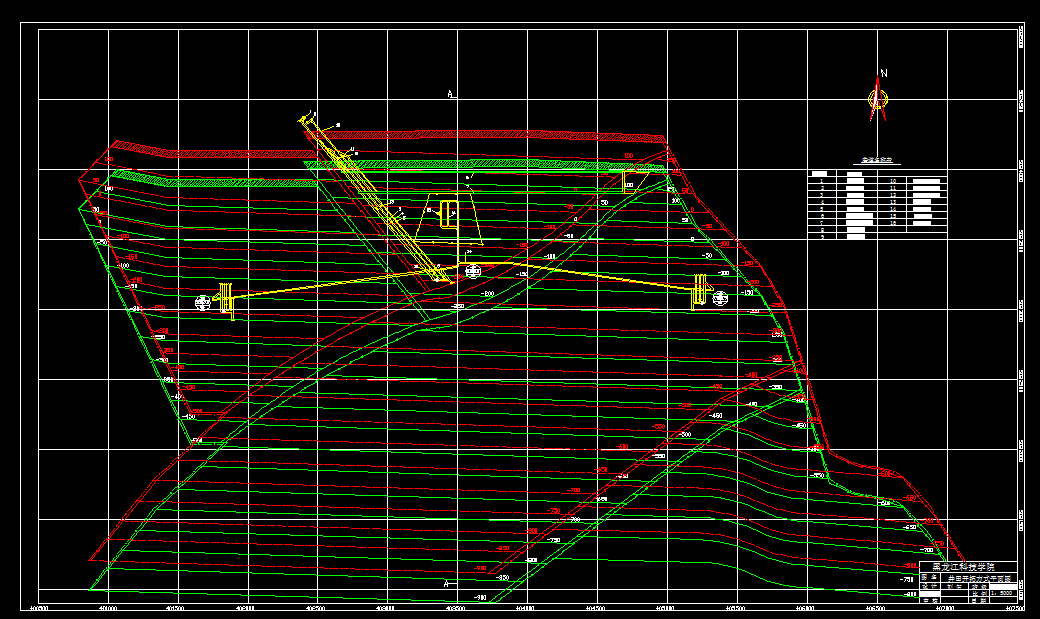Screen dimensions: 1040x619
Task: Click the circled symbol left of the west shaft
Action: [x=203, y=303]
